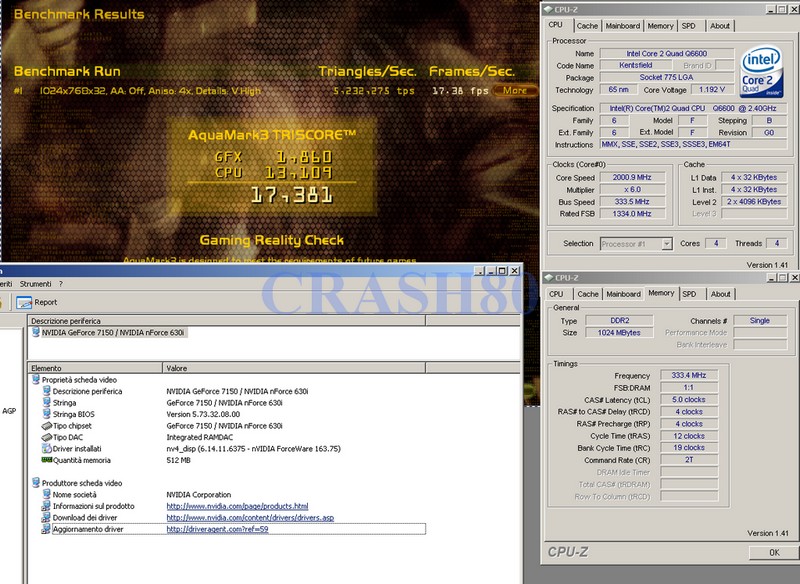Screen dimensions: 800x584
Task: Click the Multiplier x 6.0 field
Action: click(632, 190)
